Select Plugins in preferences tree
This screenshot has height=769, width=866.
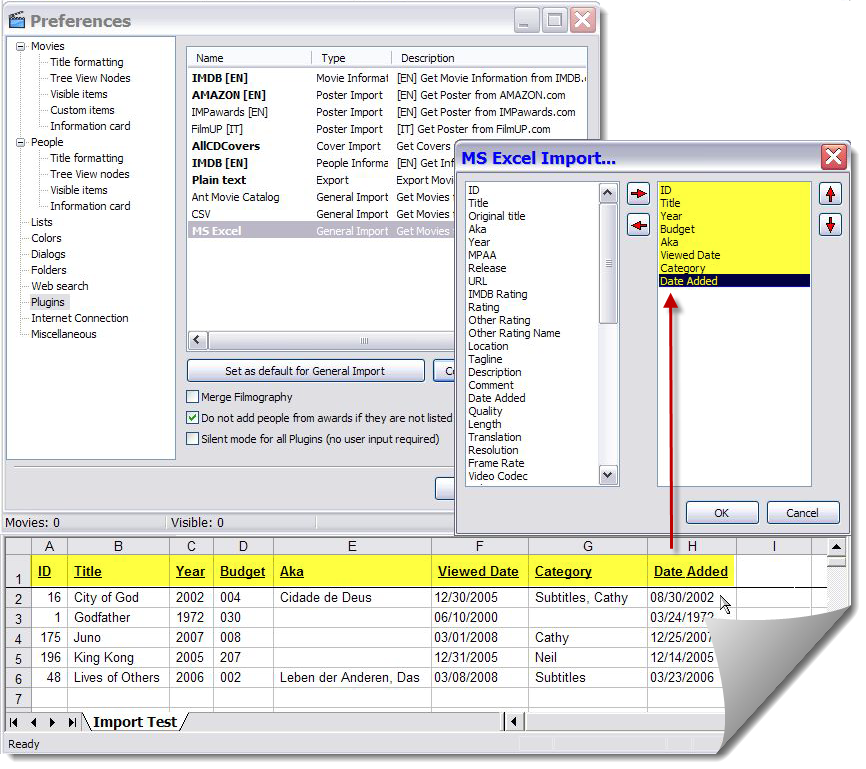[x=47, y=302]
